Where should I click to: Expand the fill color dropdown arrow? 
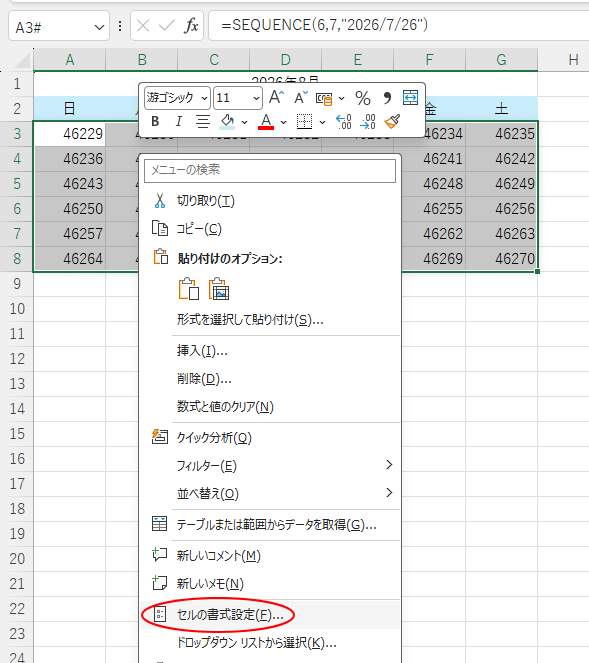click(x=244, y=122)
